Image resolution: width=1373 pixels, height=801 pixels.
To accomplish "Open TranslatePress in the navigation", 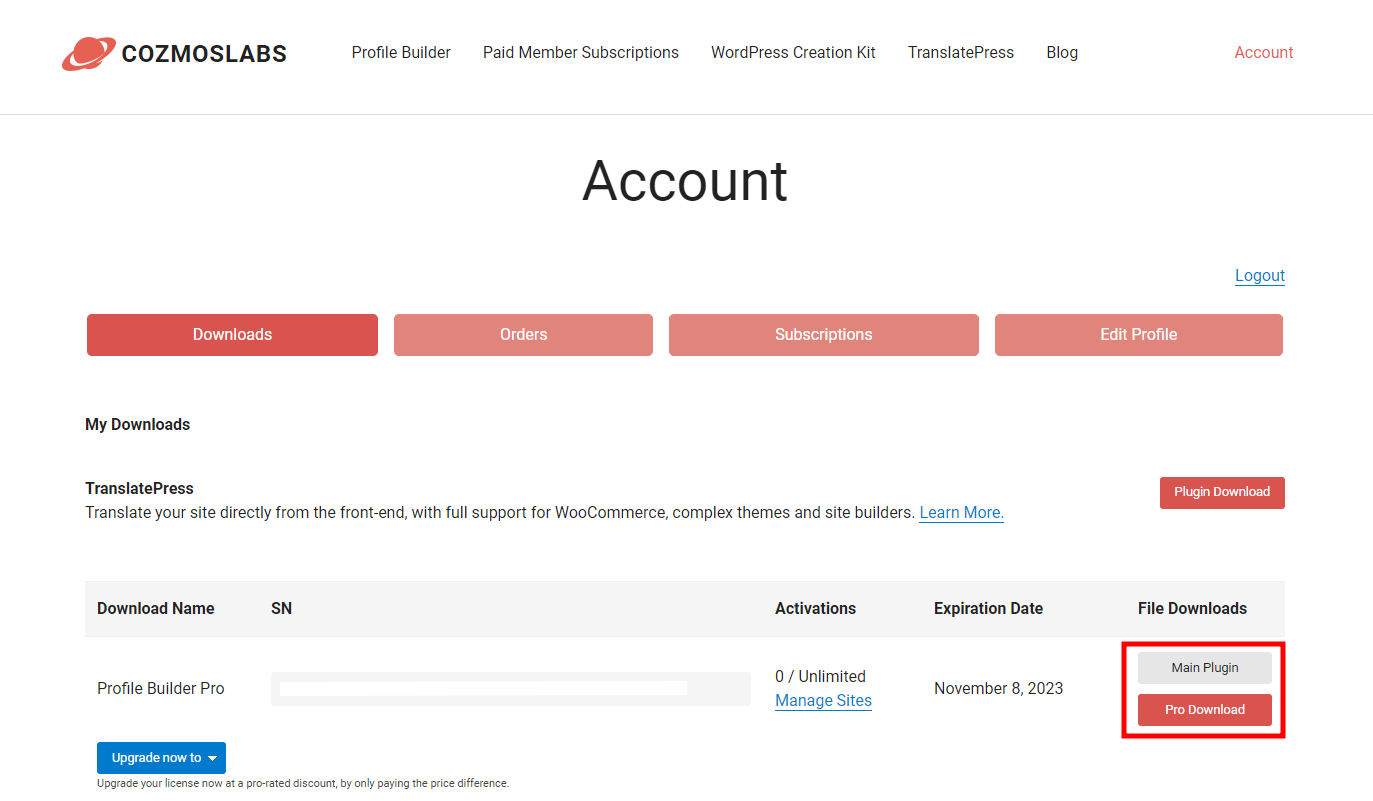I will pos(961,52).
